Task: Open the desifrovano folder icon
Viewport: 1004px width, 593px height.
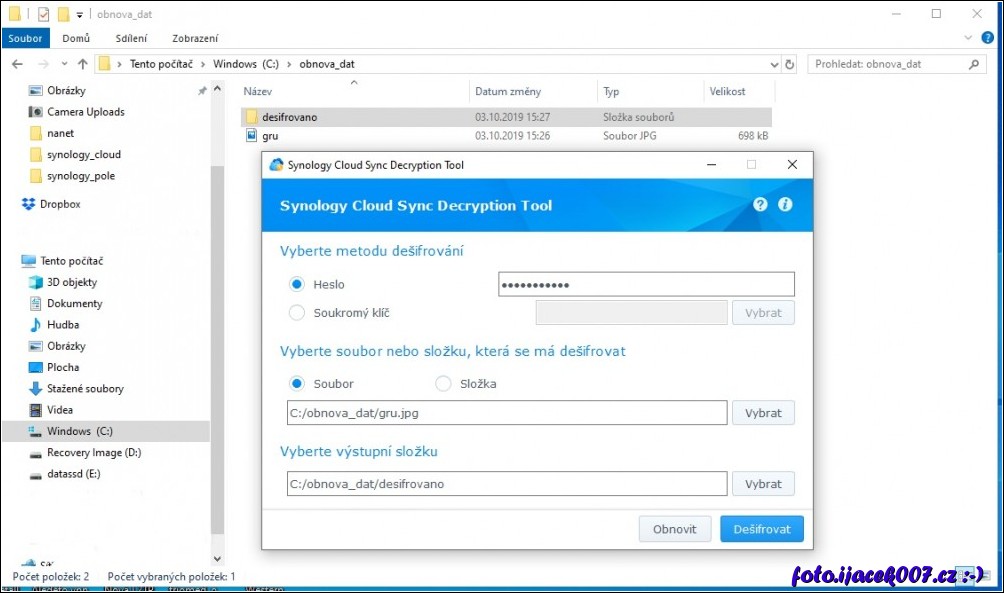Action: [252, 117]
